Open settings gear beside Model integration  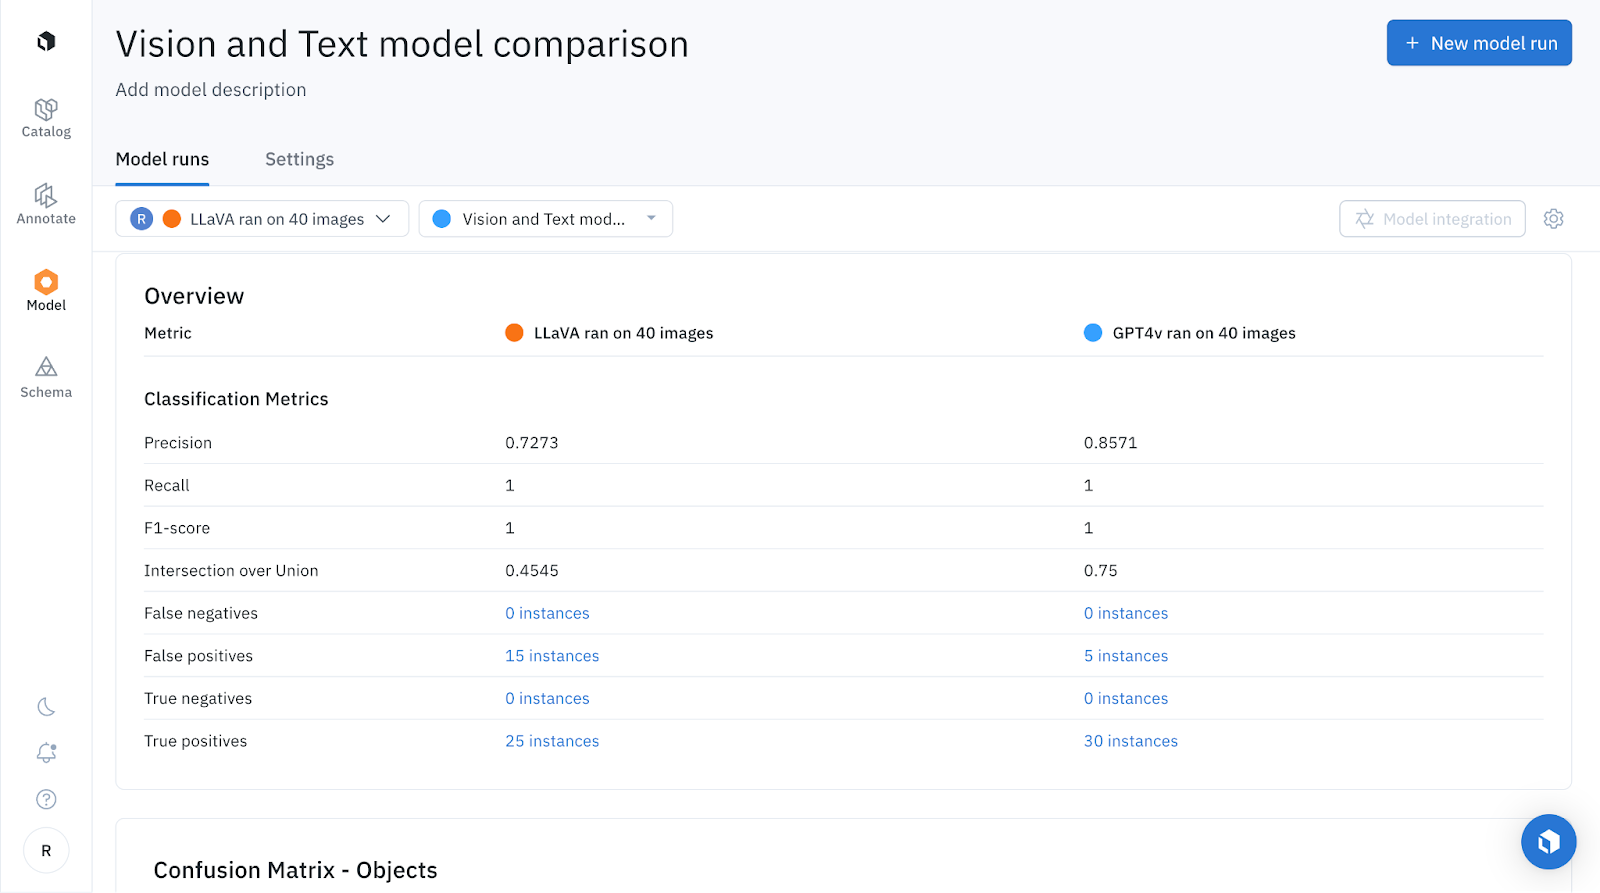[x=1553, y=219]
